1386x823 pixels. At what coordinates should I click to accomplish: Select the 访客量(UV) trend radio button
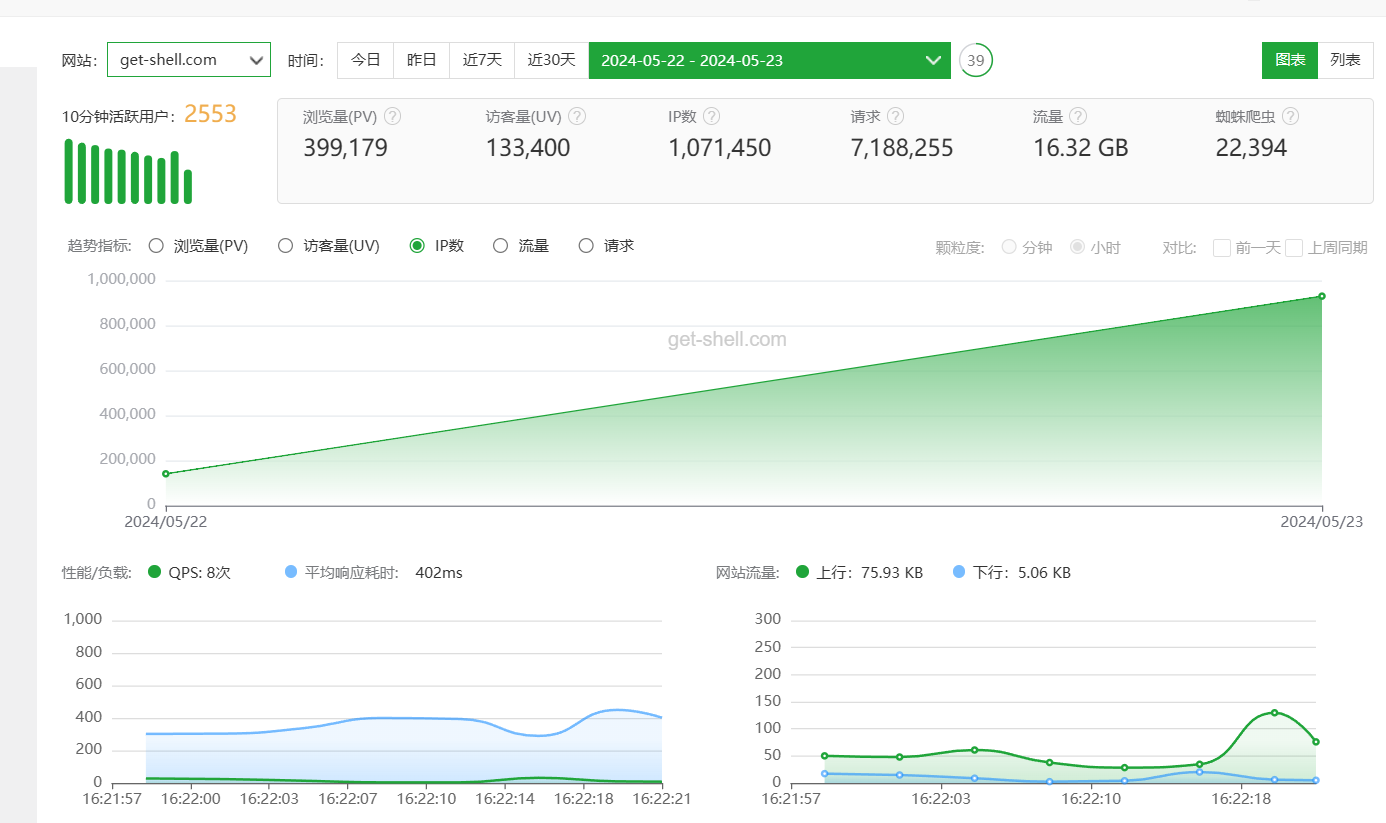[x=285, y=246]
